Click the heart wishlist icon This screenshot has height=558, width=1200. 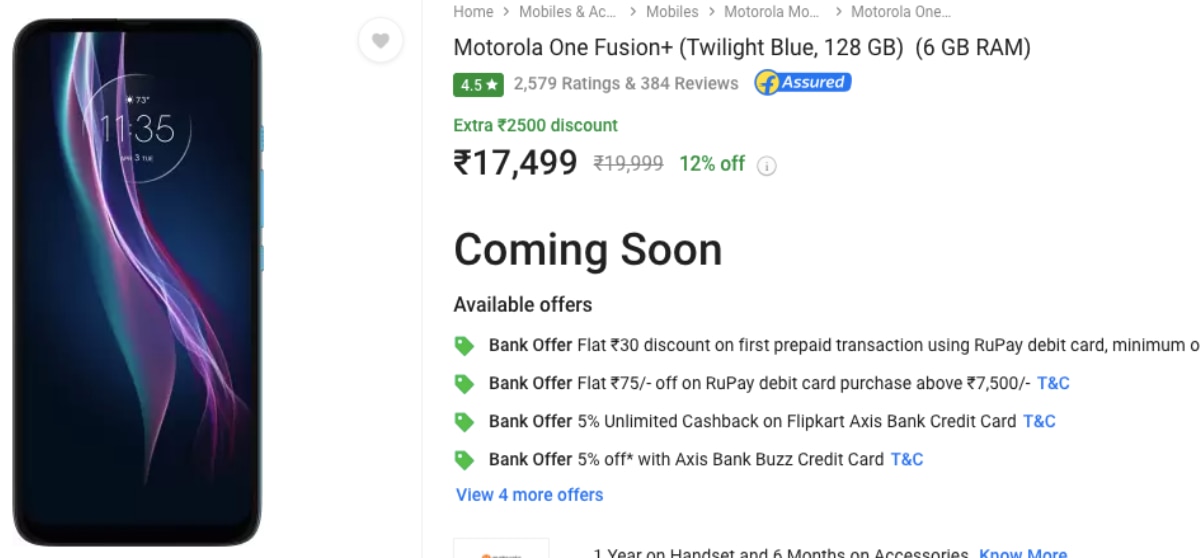click(x=380, y=41)
